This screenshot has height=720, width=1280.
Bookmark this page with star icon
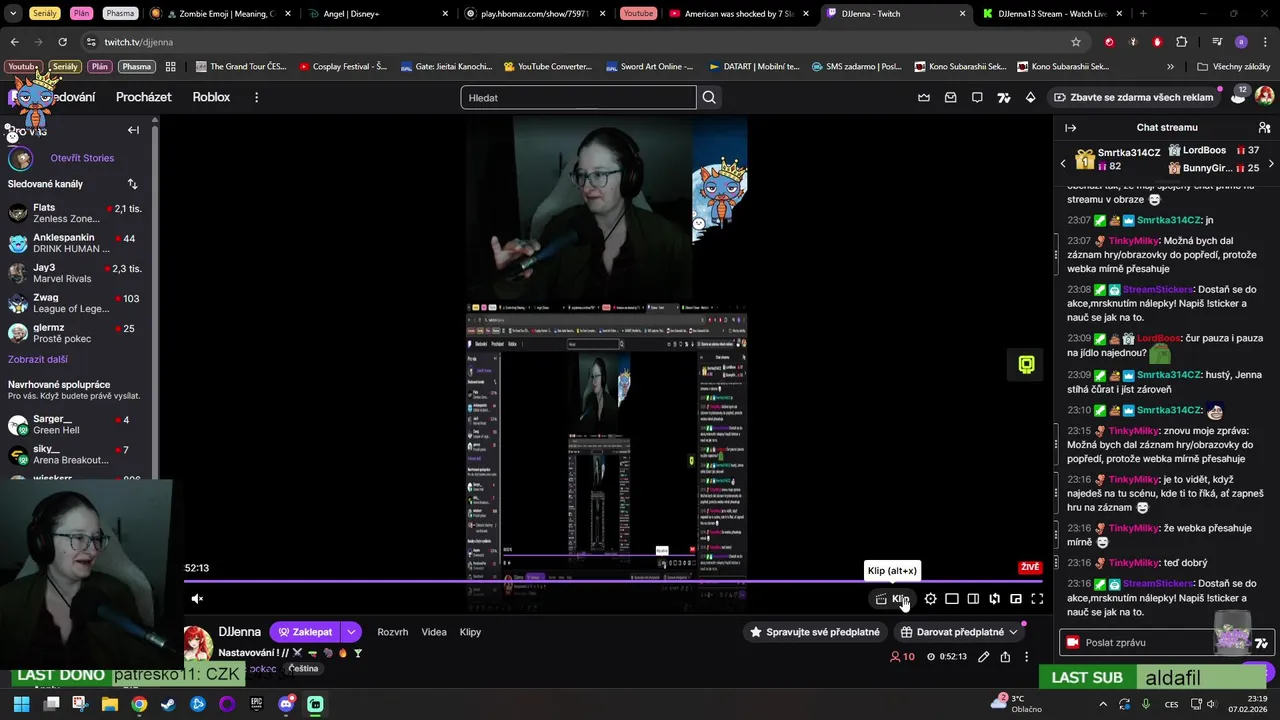tap(1076, 42)
